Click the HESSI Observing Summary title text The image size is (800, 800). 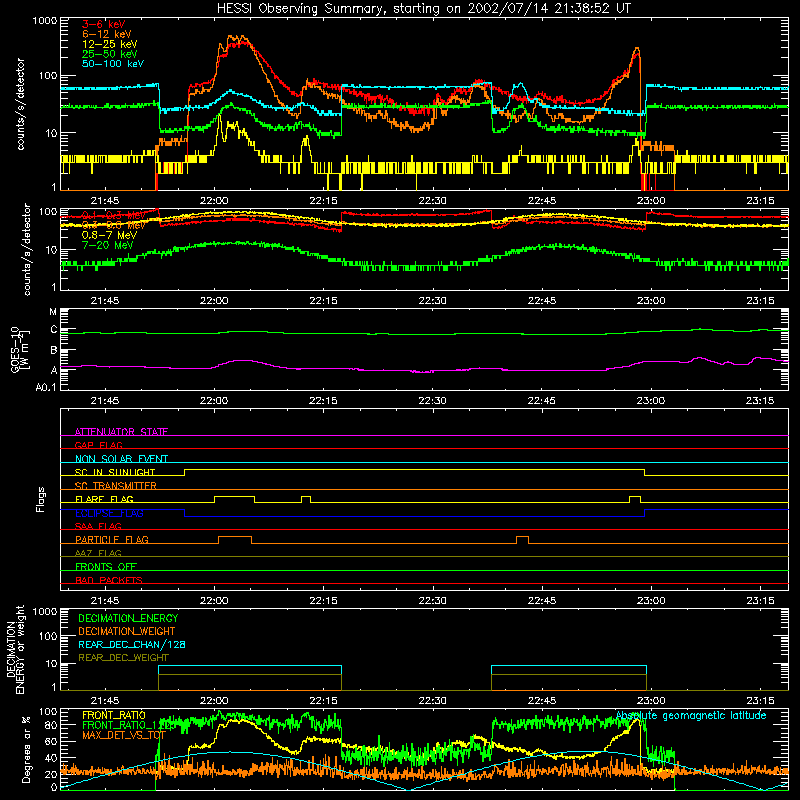423,8
